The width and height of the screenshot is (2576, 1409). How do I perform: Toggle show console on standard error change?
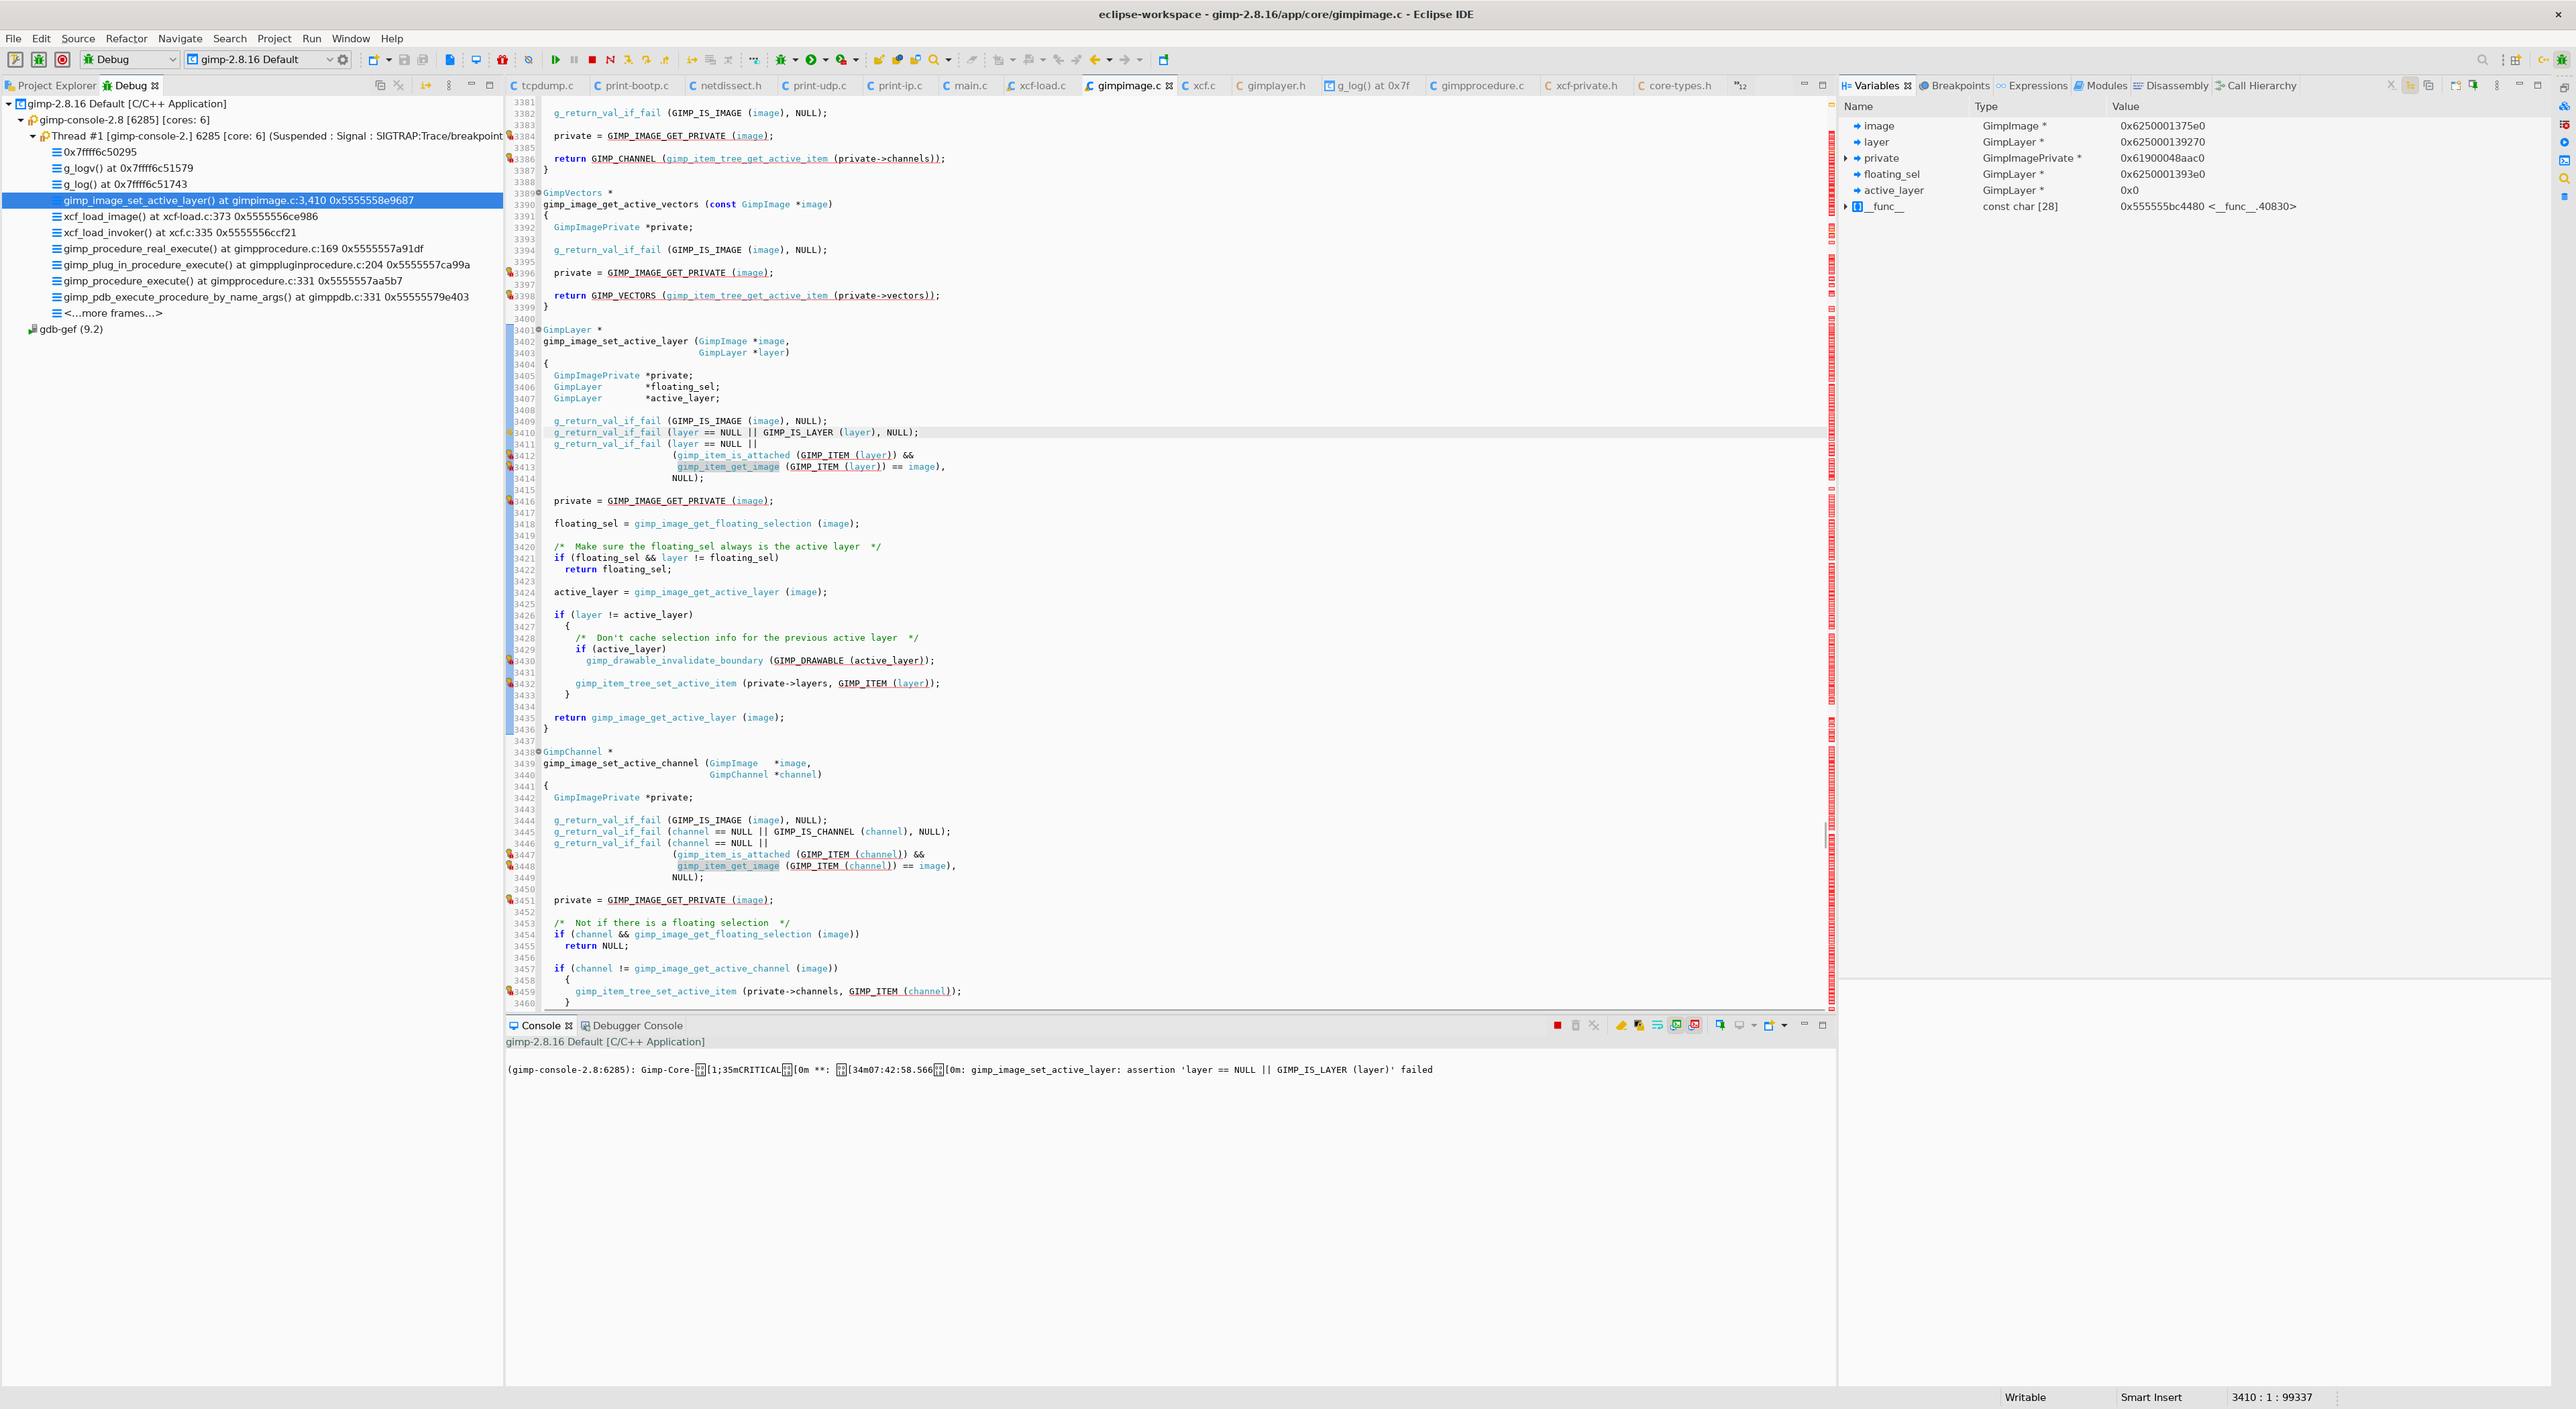[x=1694, y=1025]
